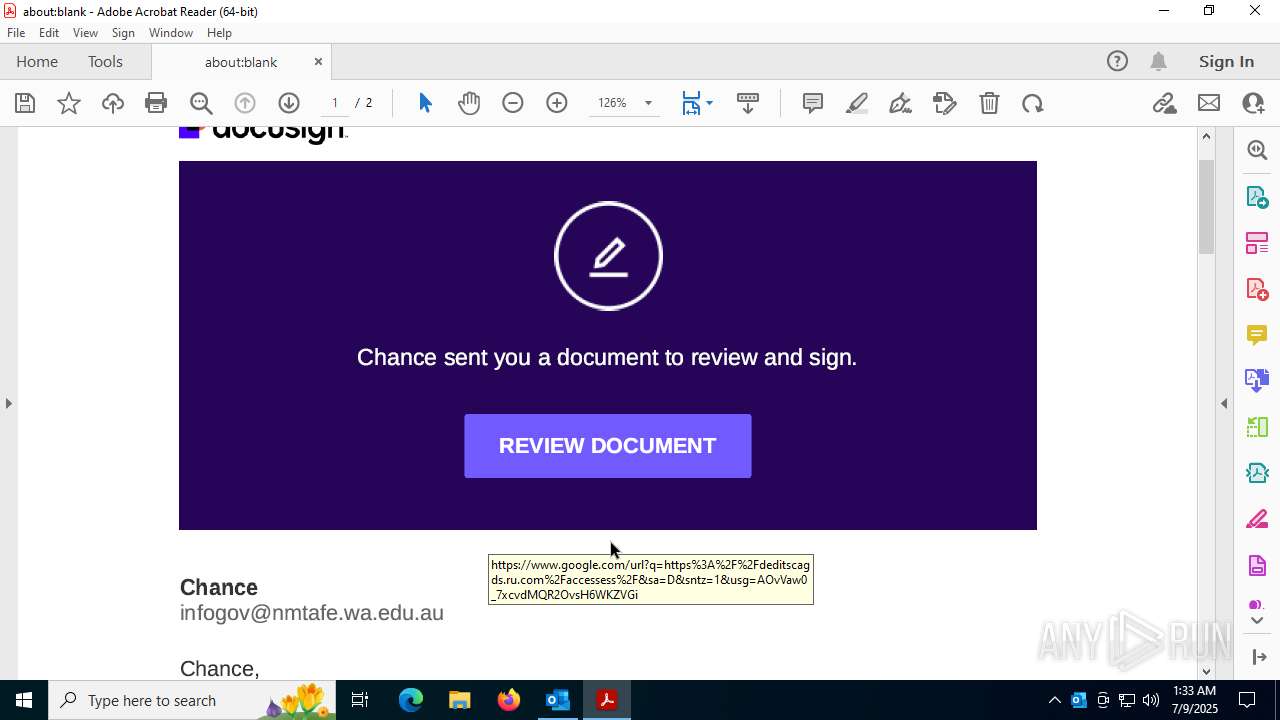
Task: Enable scrolling mode keyboard icon
Action: pyautogui.click(x=748, y=103)
